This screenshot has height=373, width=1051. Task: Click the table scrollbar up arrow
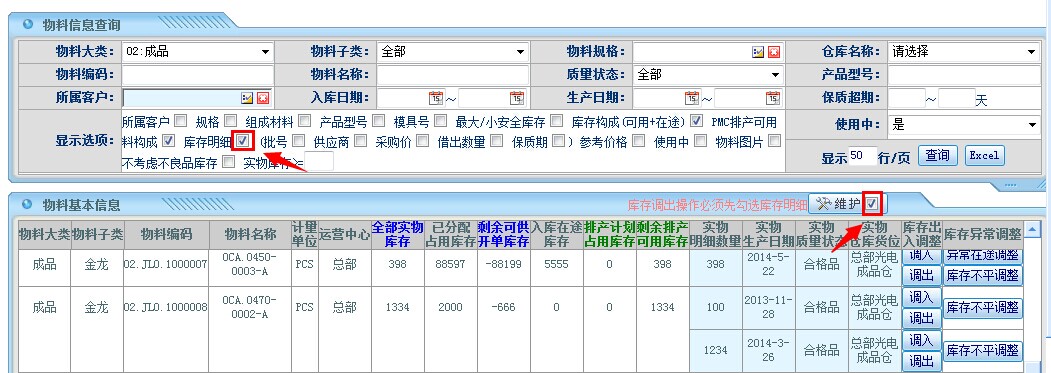click(1032, 230)
